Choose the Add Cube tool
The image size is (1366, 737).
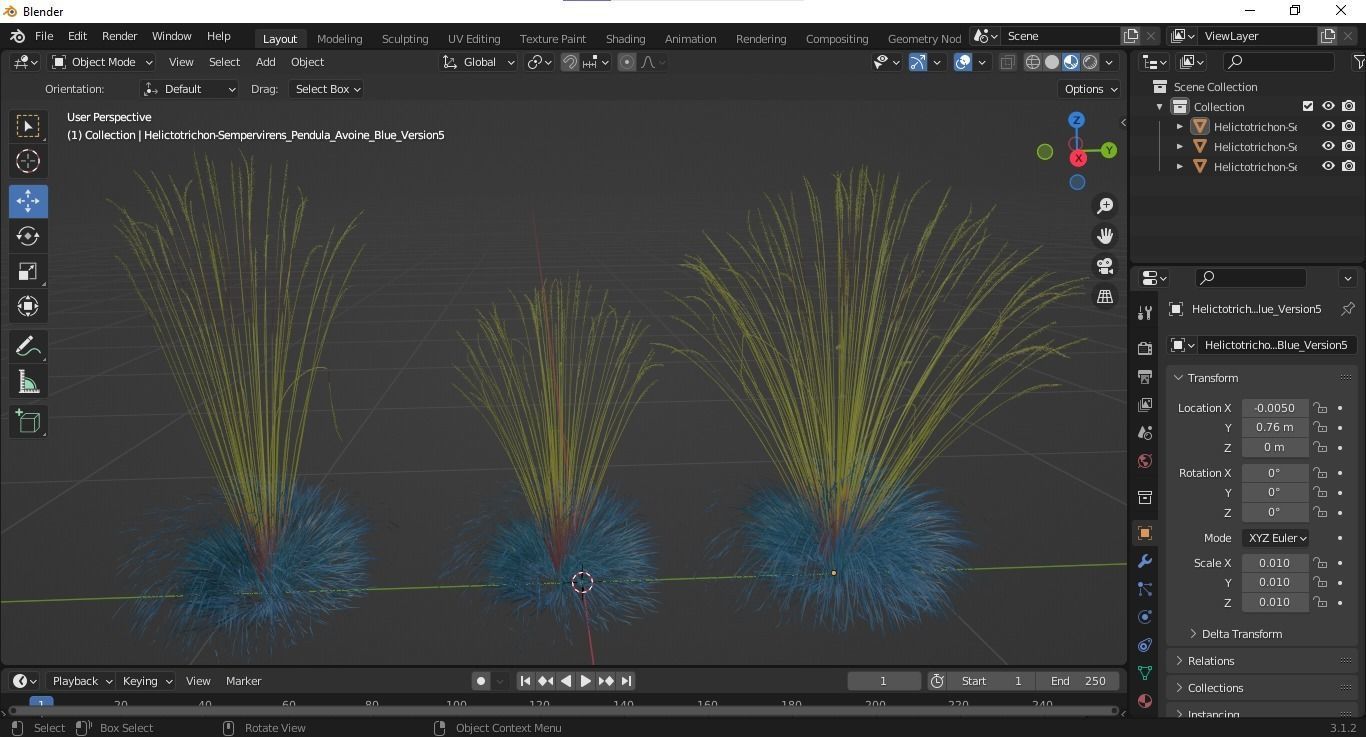pos(28,421)
